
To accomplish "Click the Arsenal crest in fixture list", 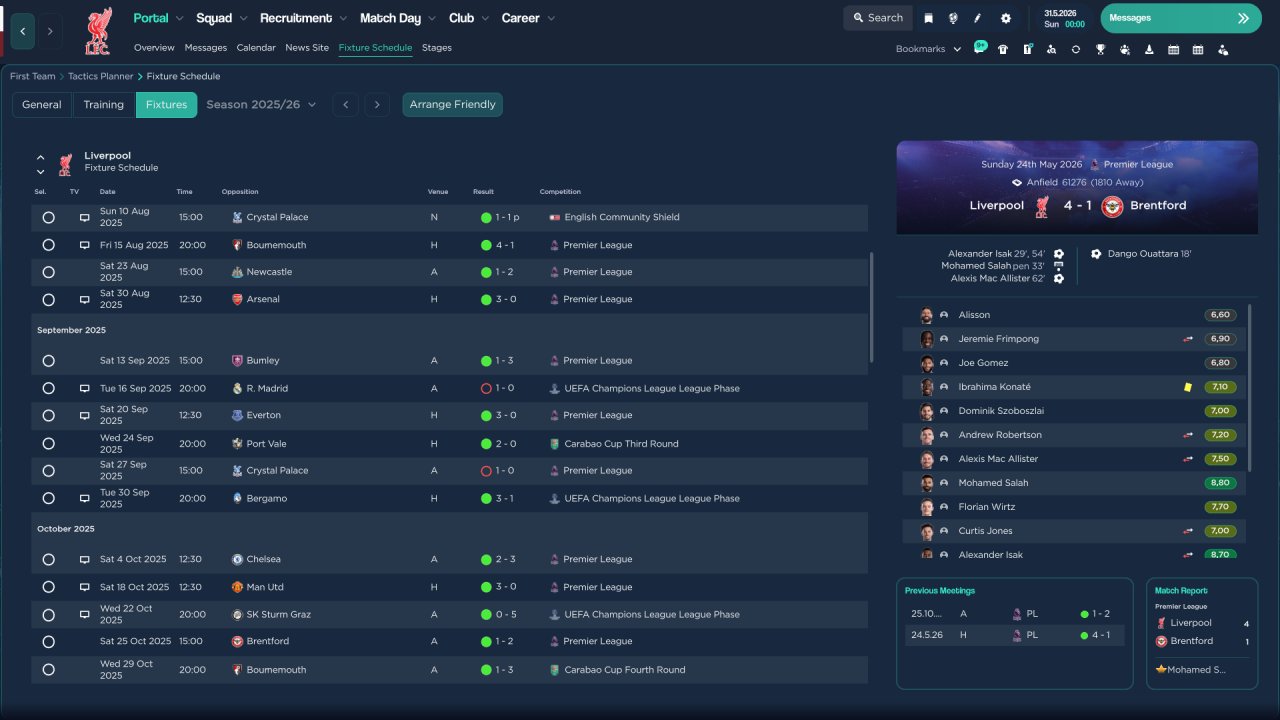I will pyautogui.click(x=236, y=299).
